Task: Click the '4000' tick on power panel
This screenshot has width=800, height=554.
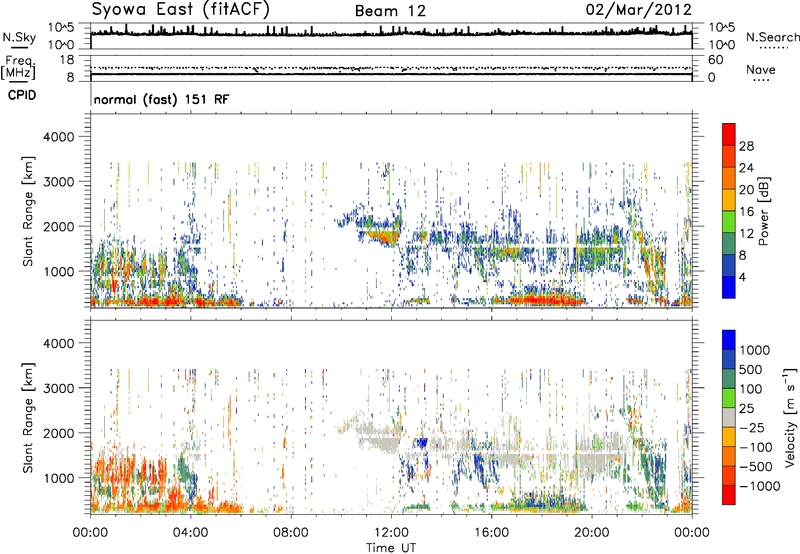Action: tap(59, 137)
